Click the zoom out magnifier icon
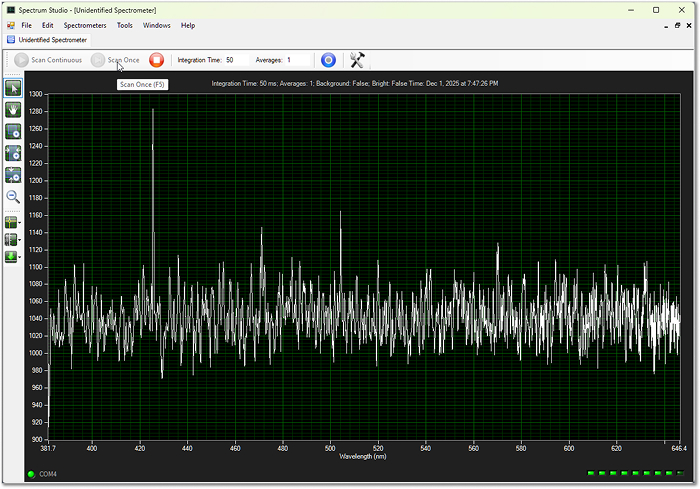 [14, 197]
